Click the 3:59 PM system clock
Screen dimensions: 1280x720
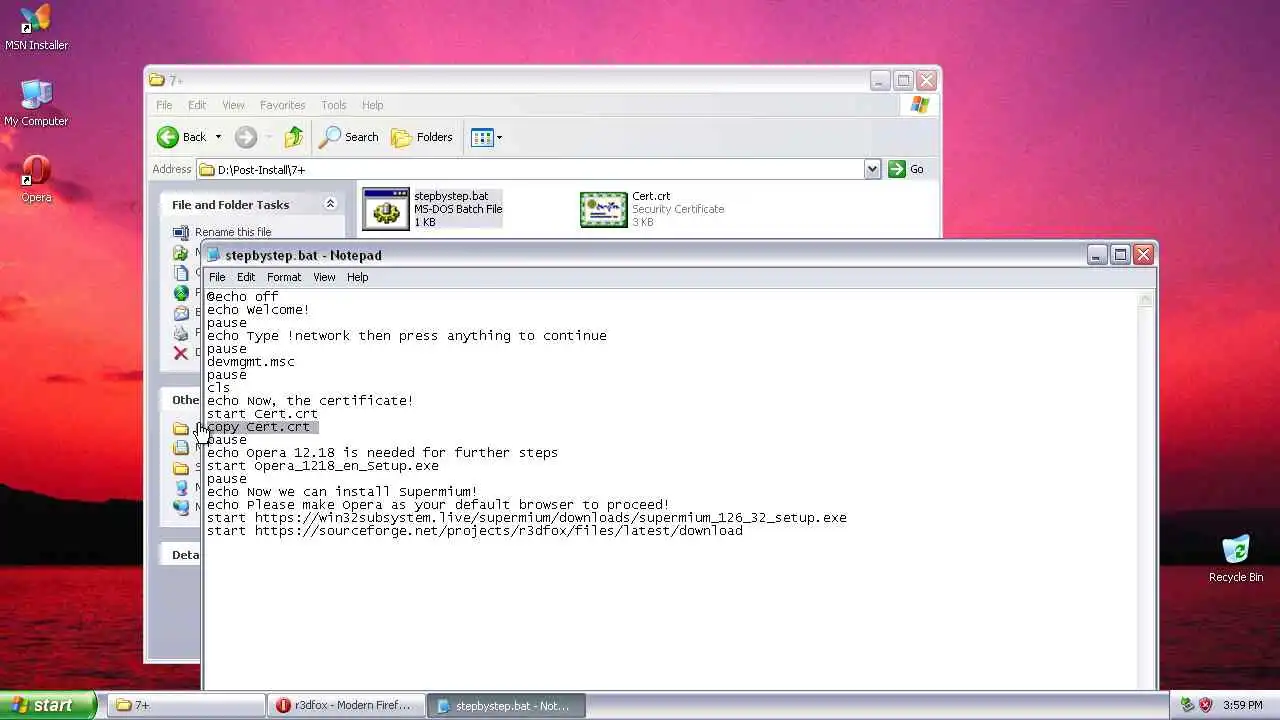[x=1243, y=705]
